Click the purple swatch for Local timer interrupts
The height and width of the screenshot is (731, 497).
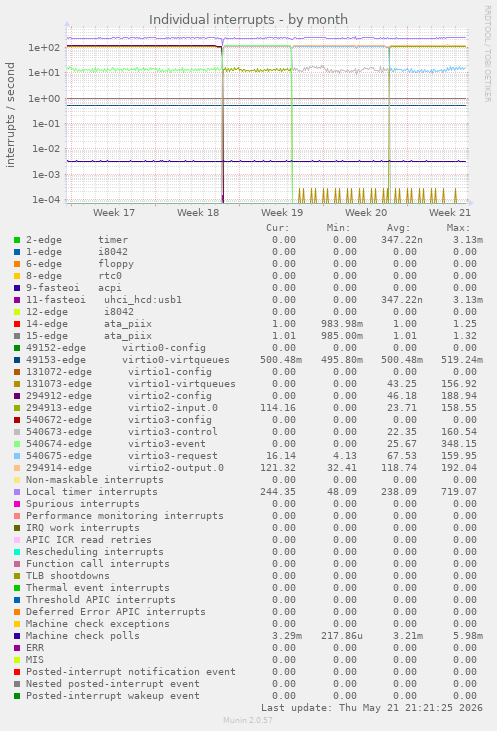coord(17,492)
